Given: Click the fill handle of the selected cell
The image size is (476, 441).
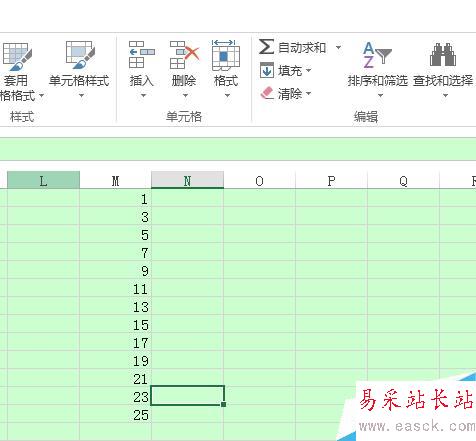Looking at the screenshot, I should point(223,404).
